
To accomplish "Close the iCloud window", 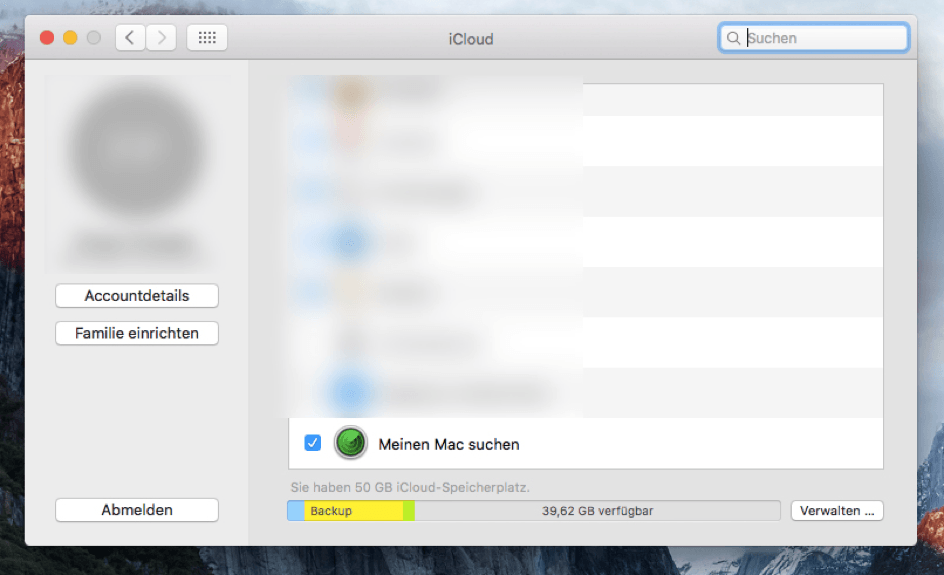I will [47, 38].
